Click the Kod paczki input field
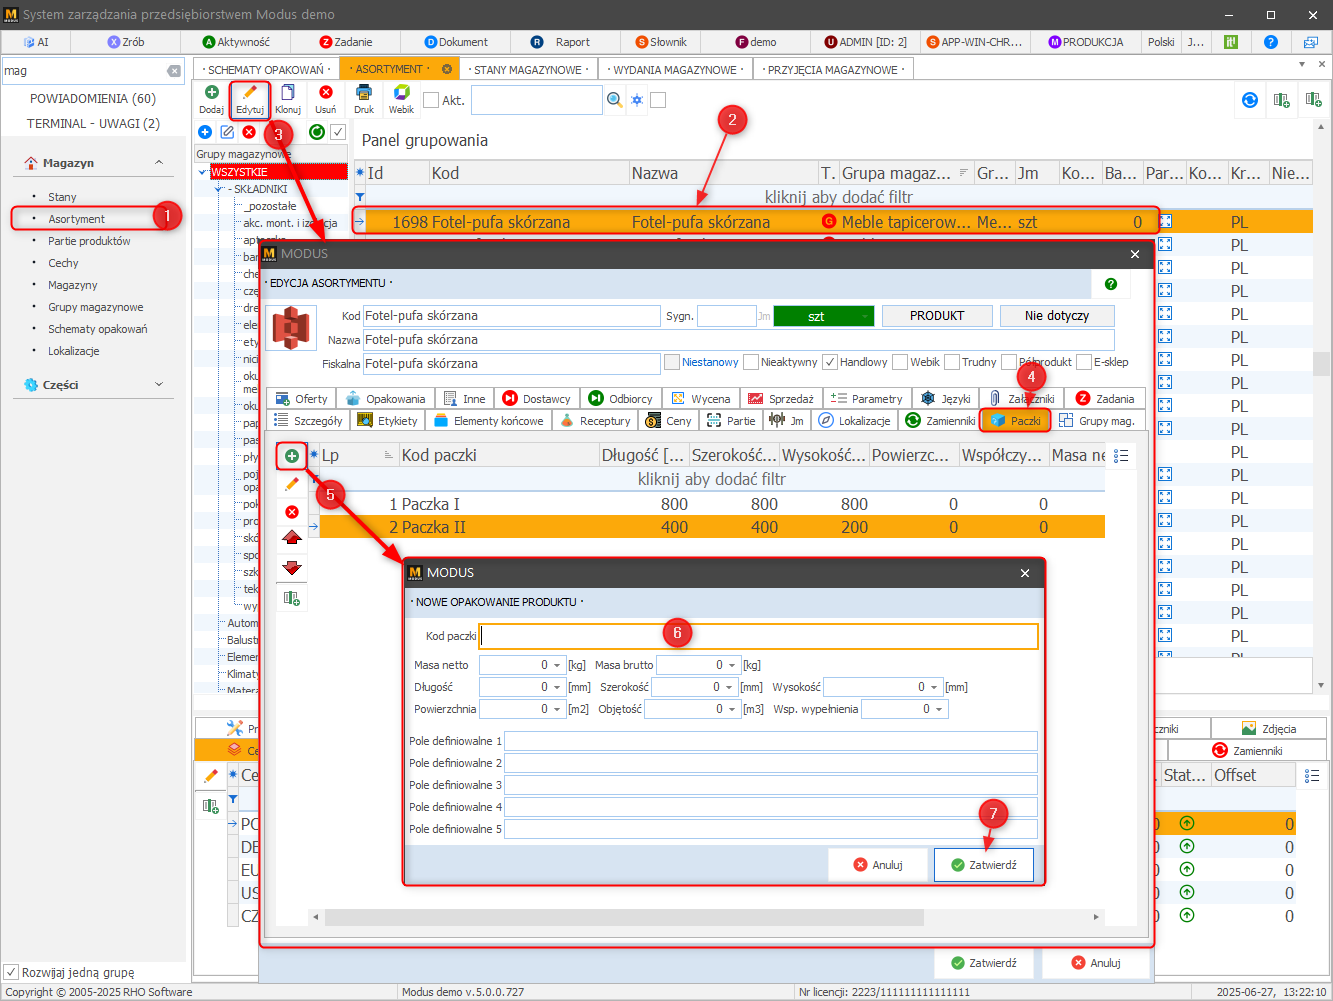This screenshot has height=1001, width=1333. (758, 636)
